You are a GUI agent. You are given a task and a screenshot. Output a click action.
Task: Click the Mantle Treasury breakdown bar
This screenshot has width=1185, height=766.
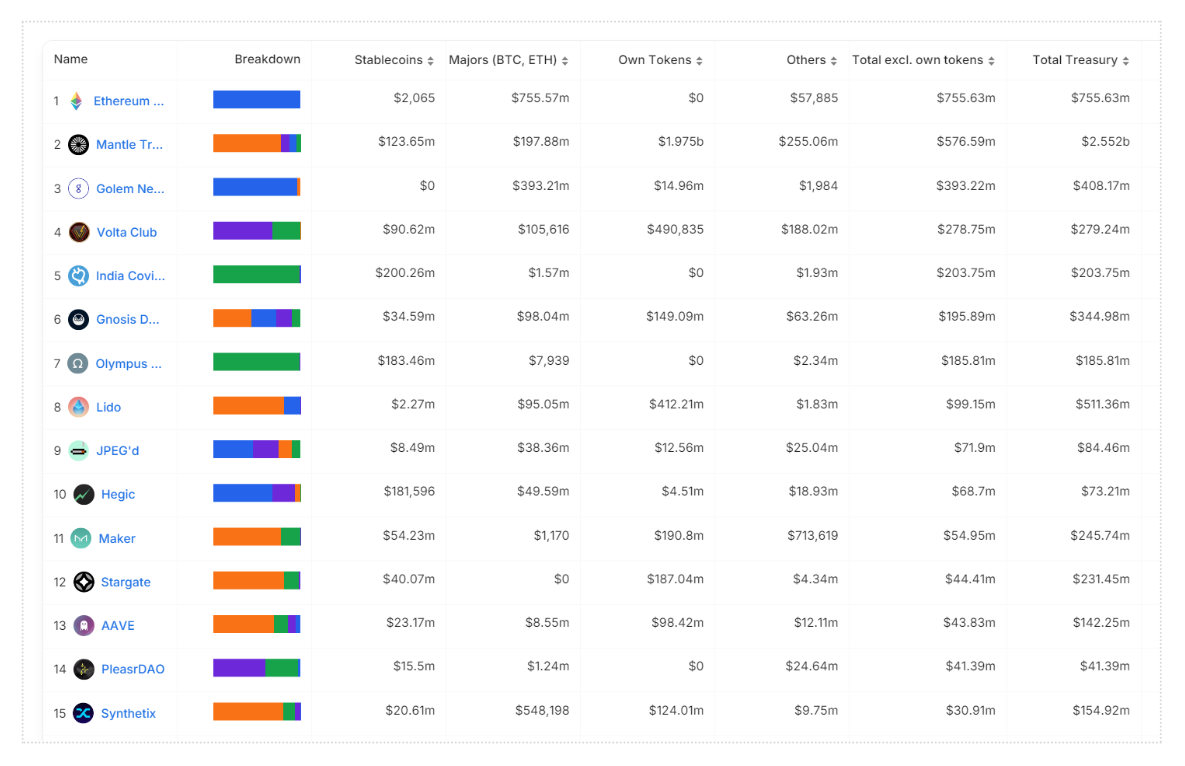pos(257,143)
